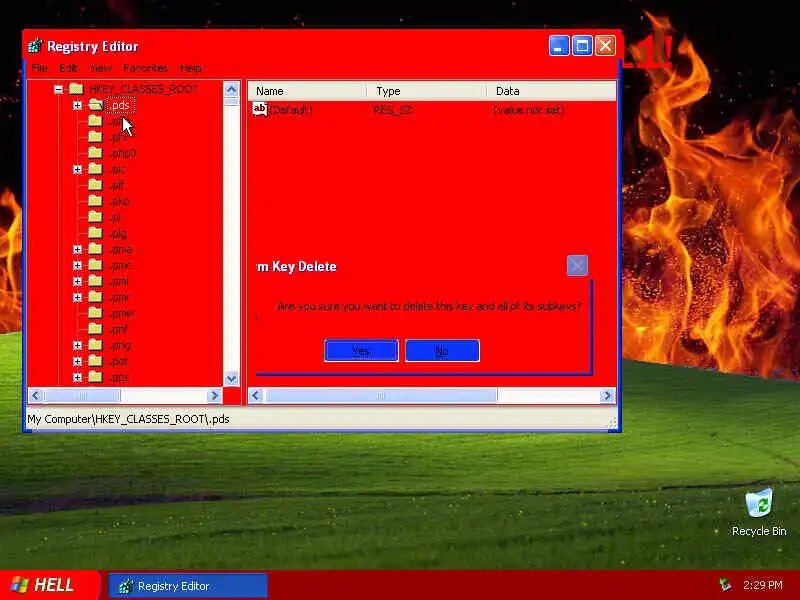Image resolution: width=800 pixels, height=600 pixels.
Task: Expand the .pma key
Action: [77, 249]
